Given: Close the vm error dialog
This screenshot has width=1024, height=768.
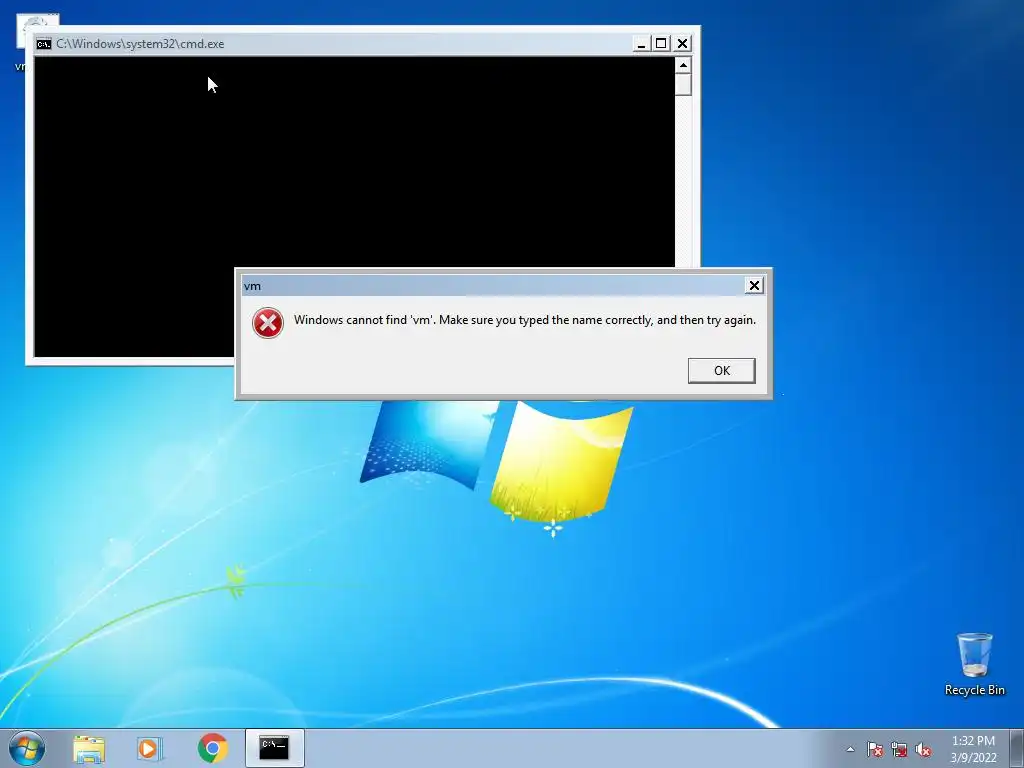Looking at the screenshot, I should point(754,285).
